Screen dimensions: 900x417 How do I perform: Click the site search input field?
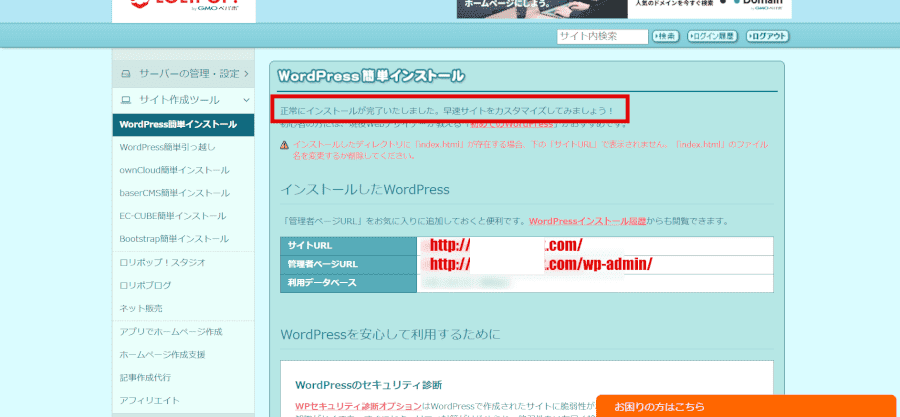click(602, 36)
